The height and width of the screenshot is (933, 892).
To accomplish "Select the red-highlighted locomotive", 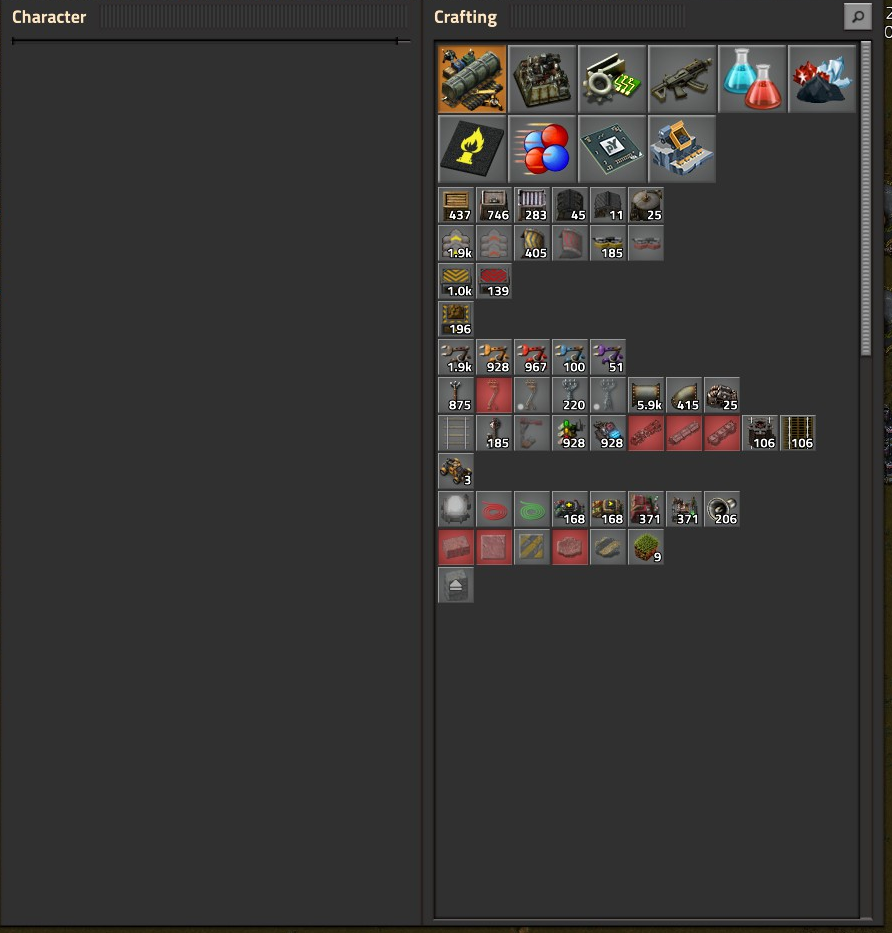I will (646, 433).
